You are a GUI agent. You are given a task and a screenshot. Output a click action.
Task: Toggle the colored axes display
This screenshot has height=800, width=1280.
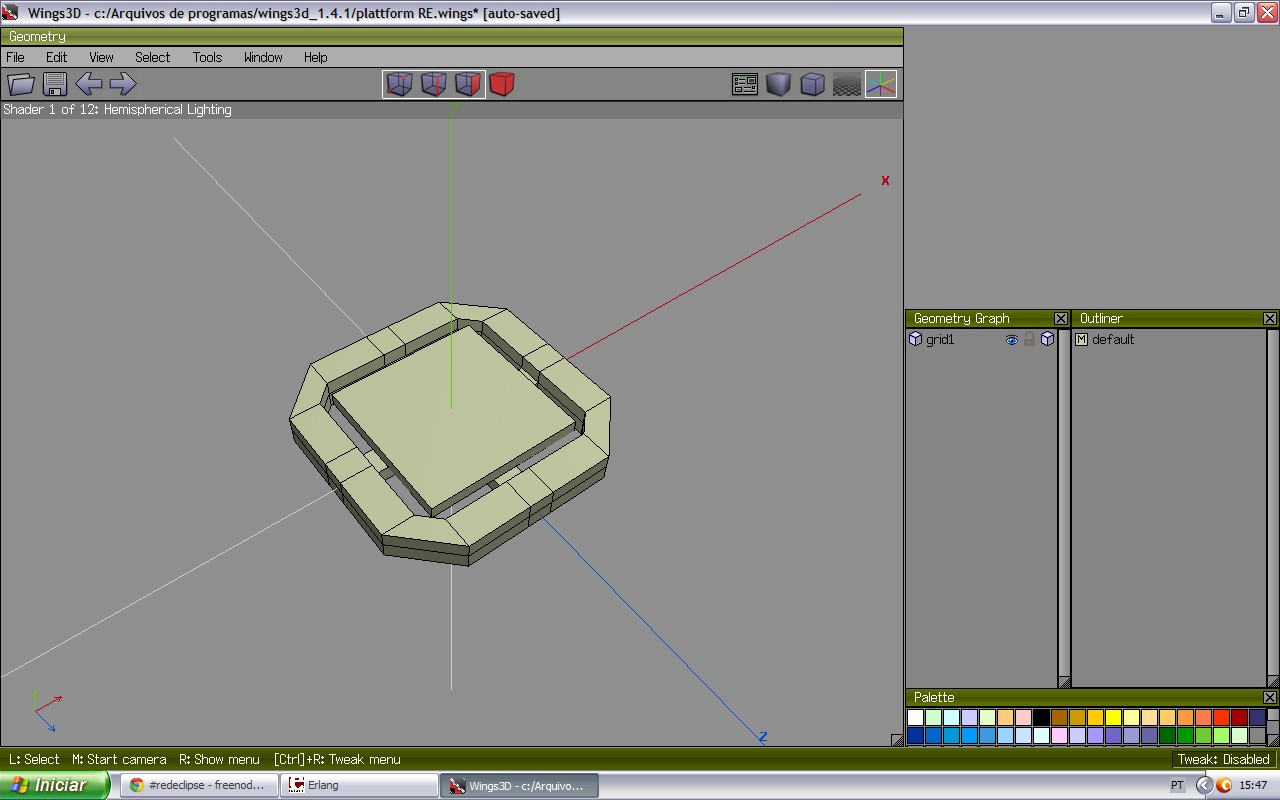[881, 85]
